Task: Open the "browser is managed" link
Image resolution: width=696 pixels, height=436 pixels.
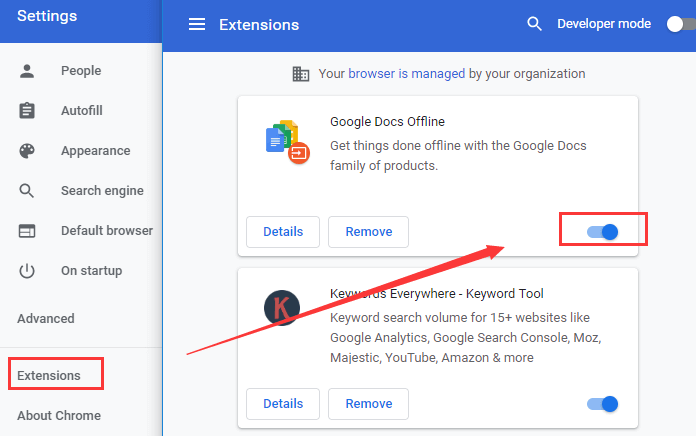Action: tap(407, 74)
